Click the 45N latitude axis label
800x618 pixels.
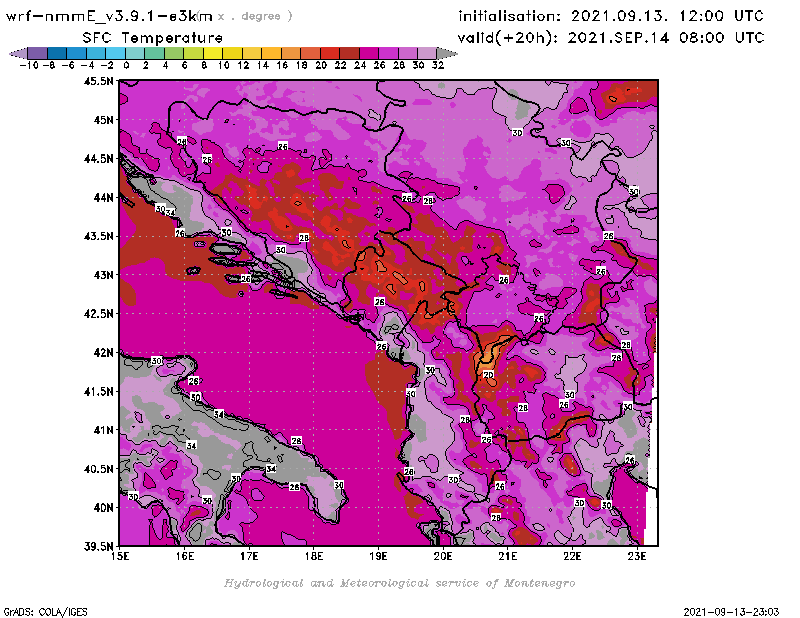coord(103,120)
